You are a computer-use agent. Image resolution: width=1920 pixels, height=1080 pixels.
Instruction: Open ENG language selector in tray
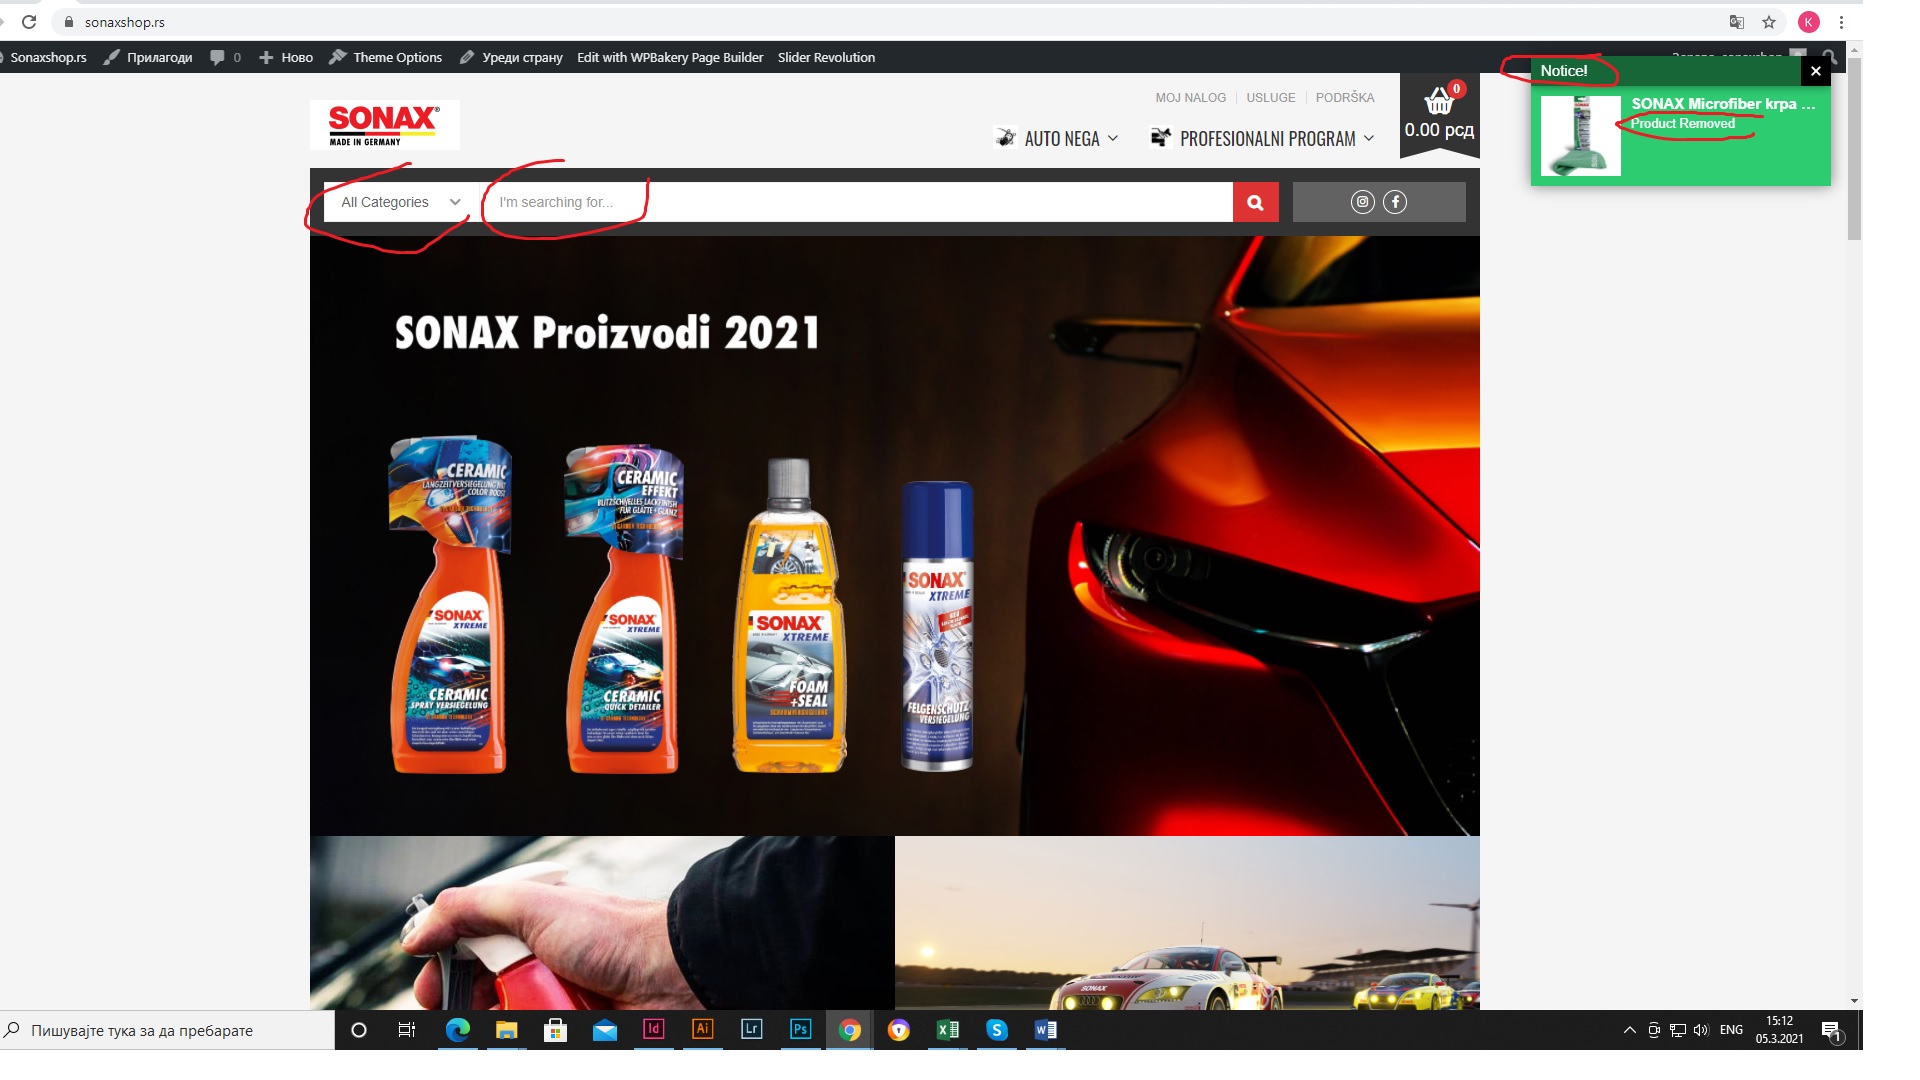(x=1731, y=1030)
